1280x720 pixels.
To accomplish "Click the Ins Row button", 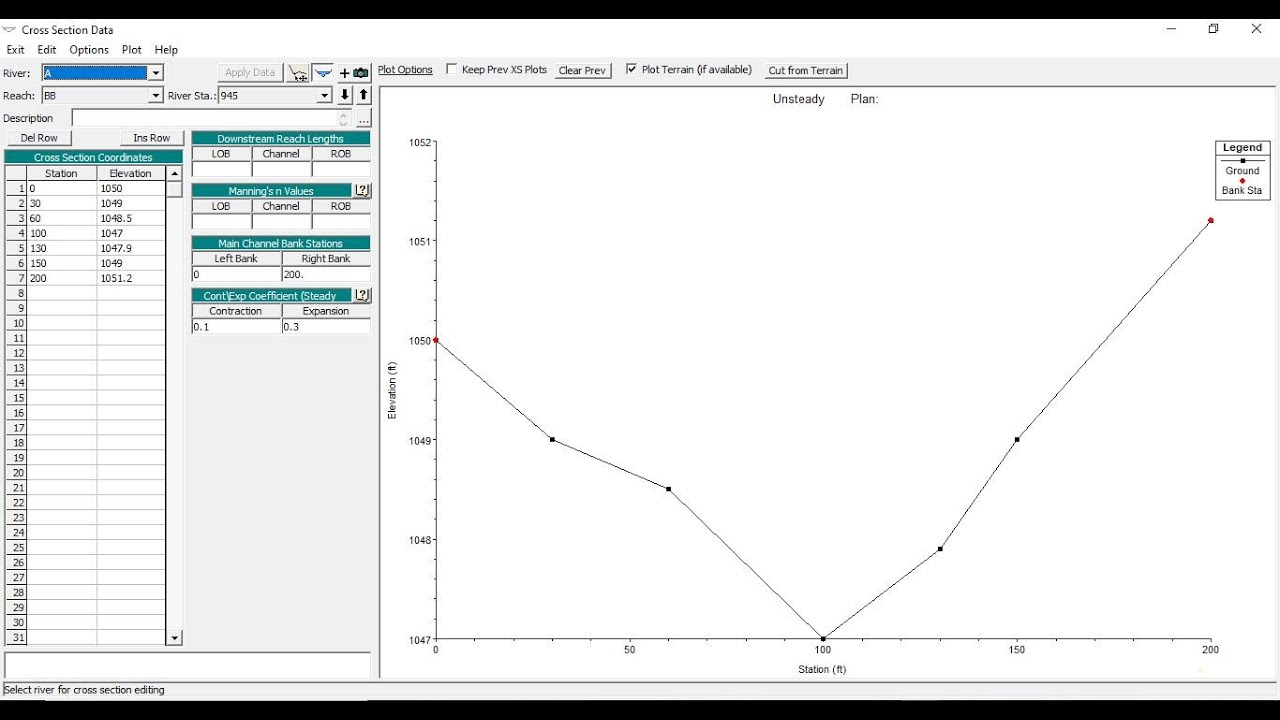I will pyautogui.click(x=152, y=138).
